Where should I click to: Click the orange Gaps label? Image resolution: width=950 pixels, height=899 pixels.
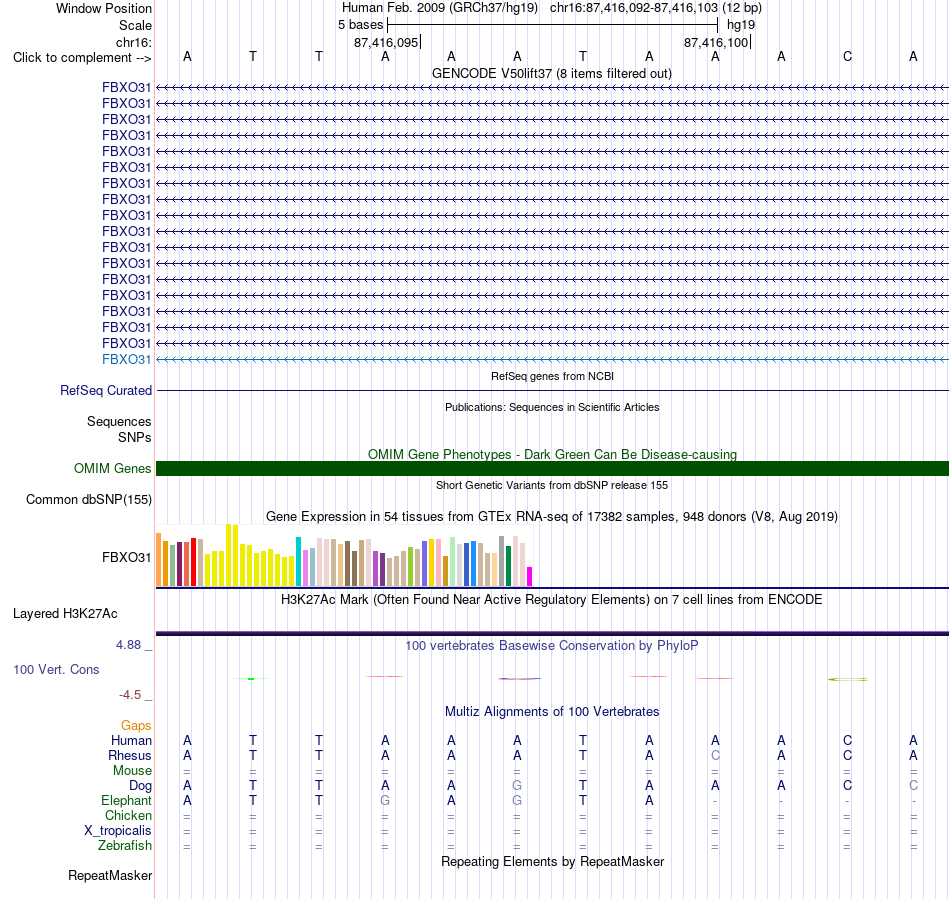point(136,725)
